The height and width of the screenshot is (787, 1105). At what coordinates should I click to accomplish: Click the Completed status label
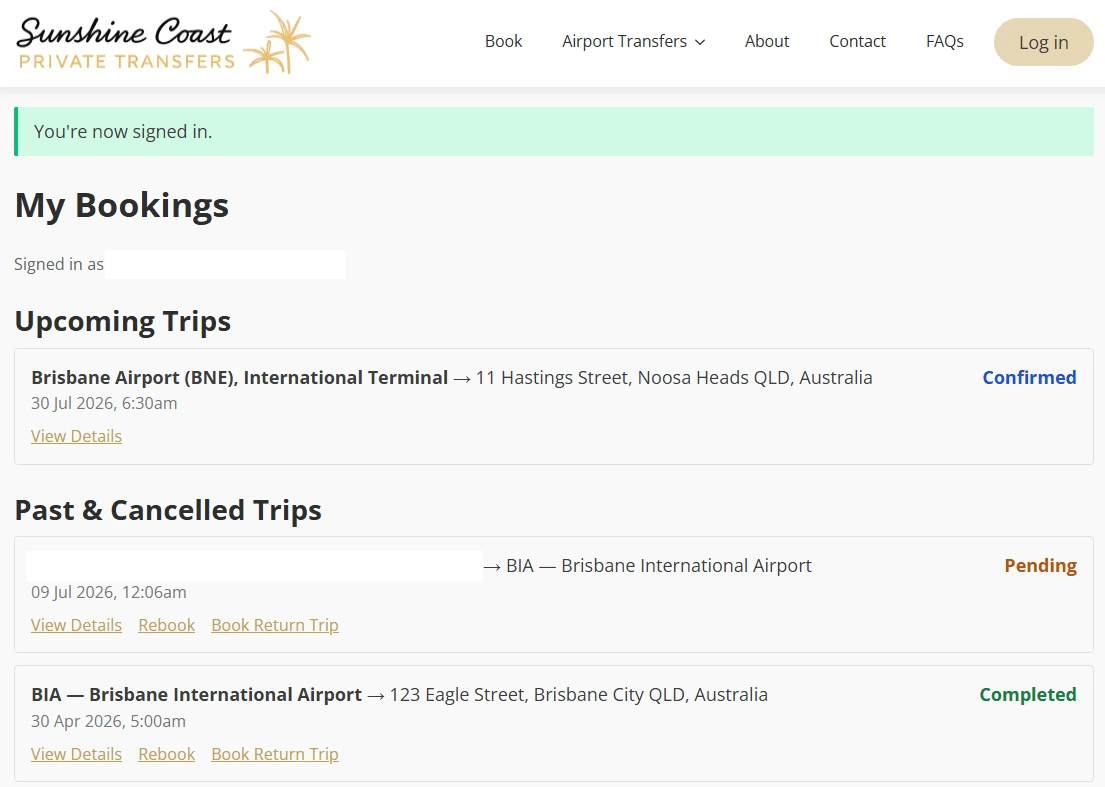pos(1027,695)
